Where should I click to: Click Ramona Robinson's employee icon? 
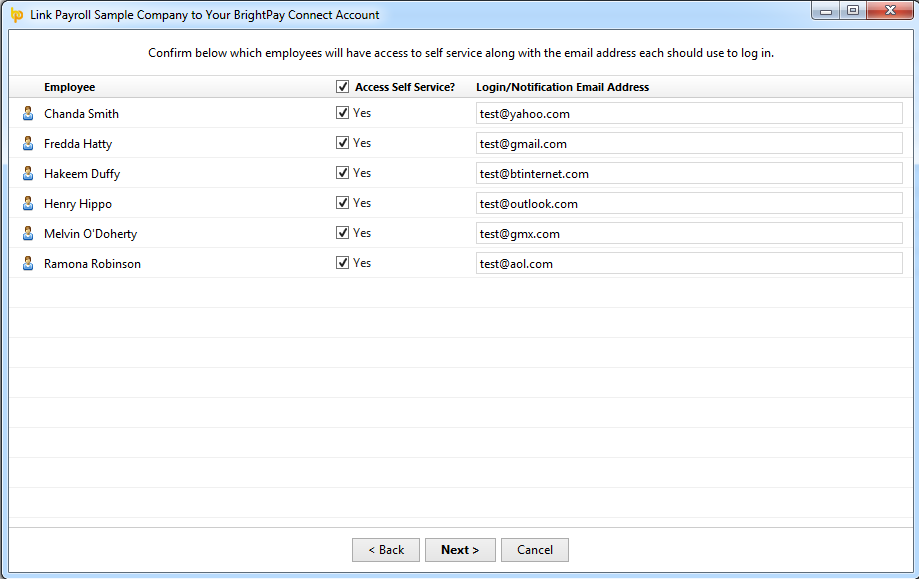[28, 264]
